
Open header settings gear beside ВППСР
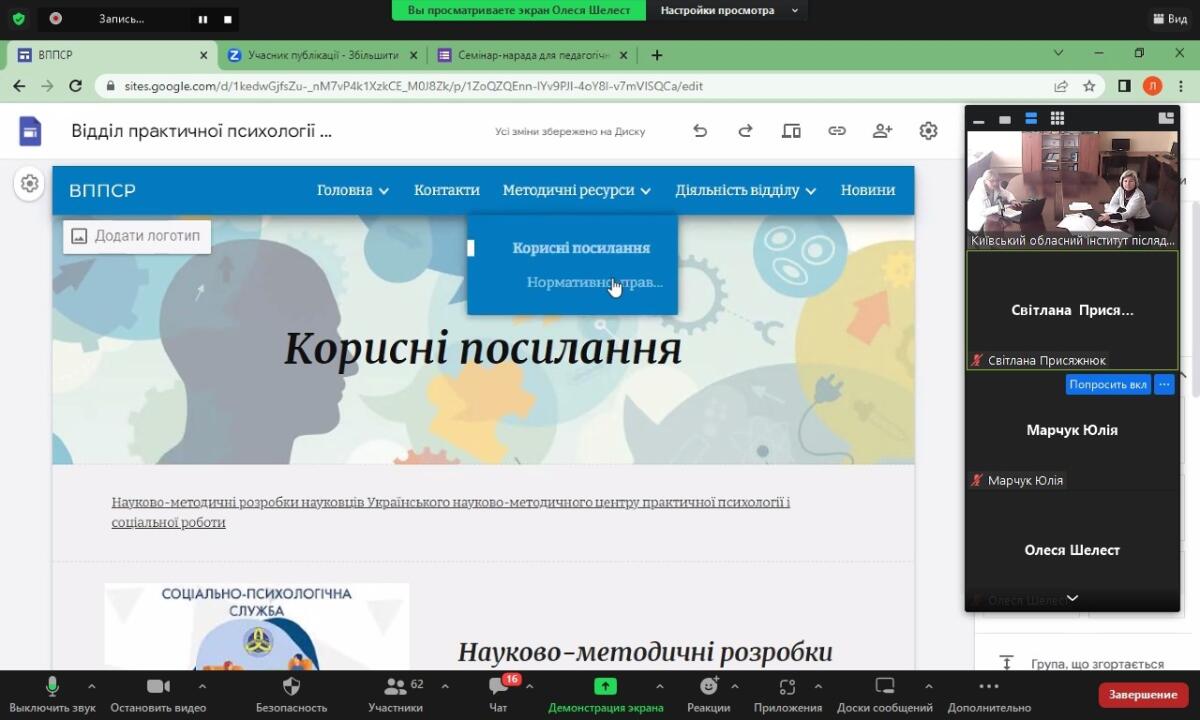[29, 183]
